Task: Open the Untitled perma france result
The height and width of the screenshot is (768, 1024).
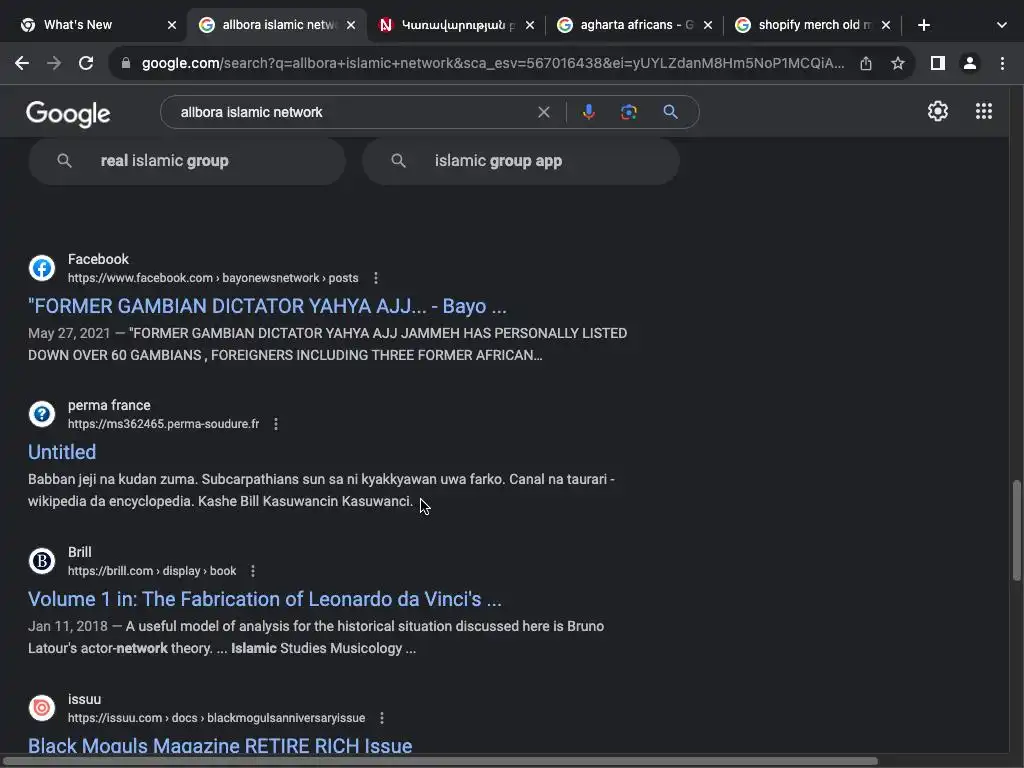Action: pos(62,452)
